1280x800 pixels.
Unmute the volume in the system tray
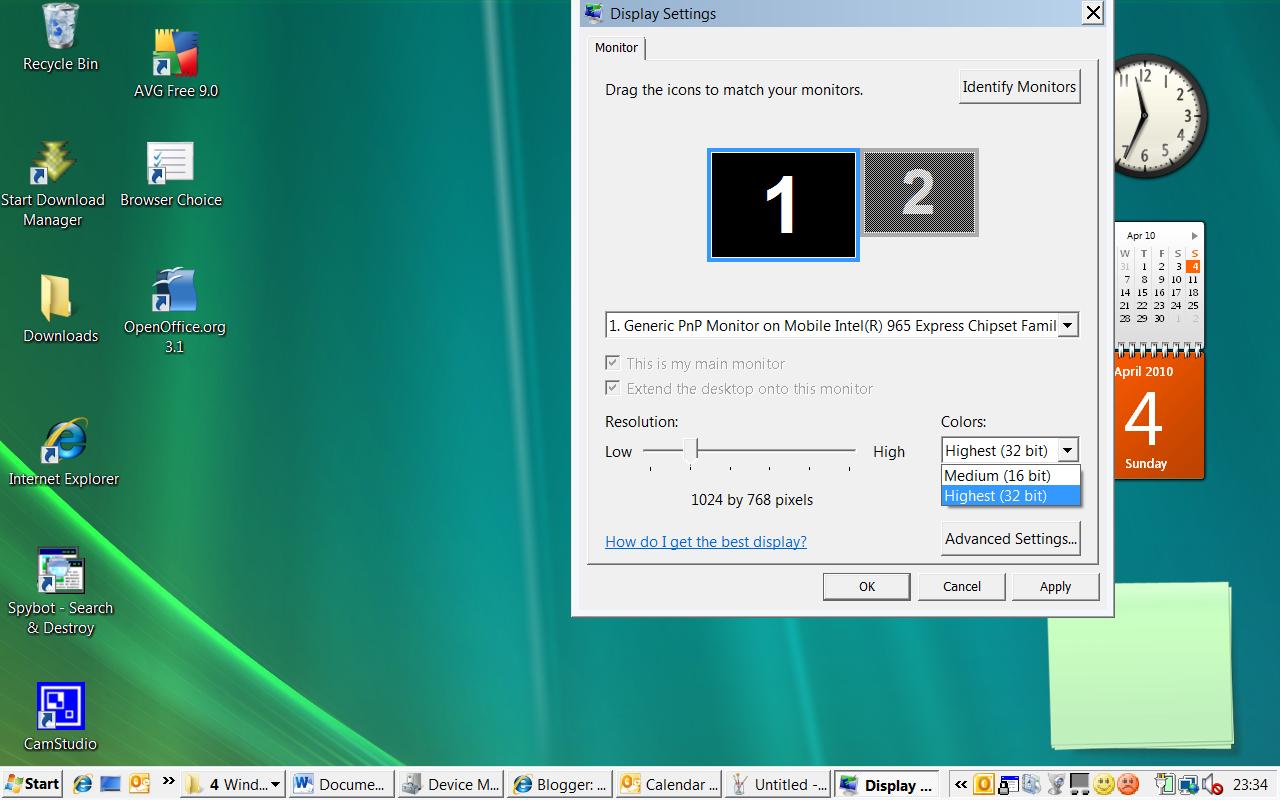1213,785
